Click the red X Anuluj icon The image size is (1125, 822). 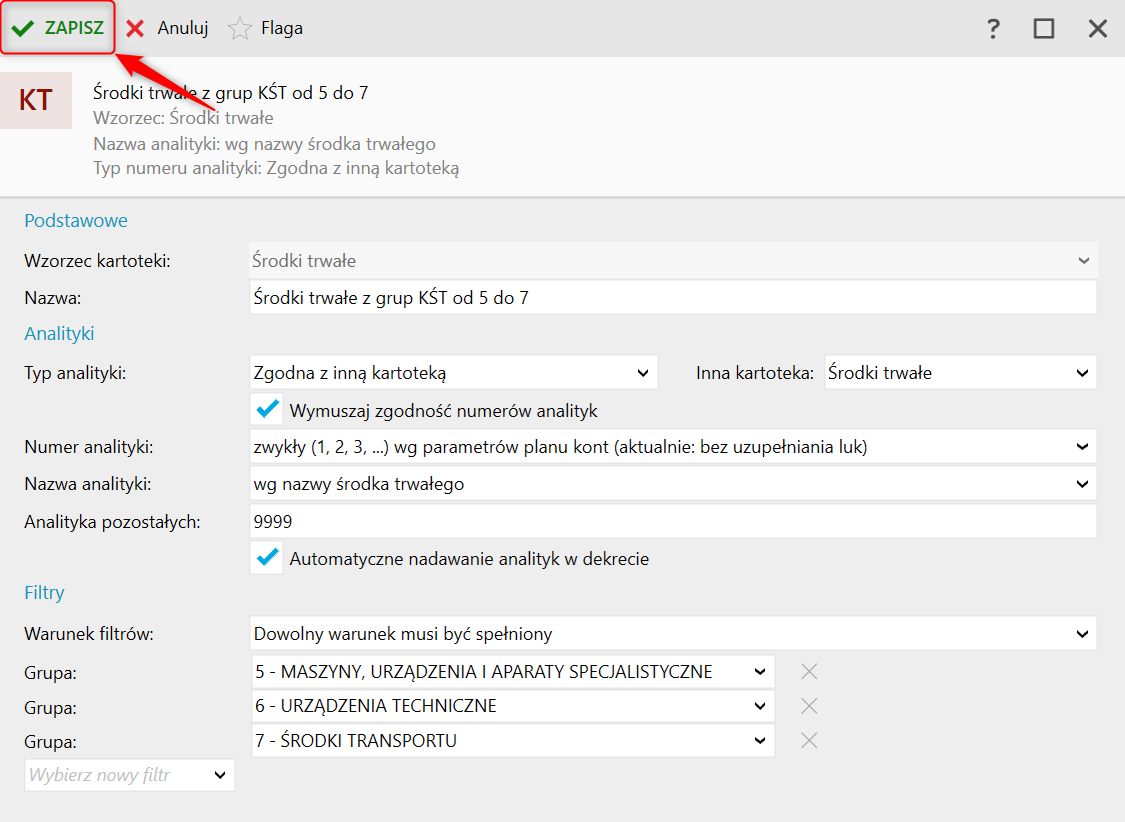[135, 29]
